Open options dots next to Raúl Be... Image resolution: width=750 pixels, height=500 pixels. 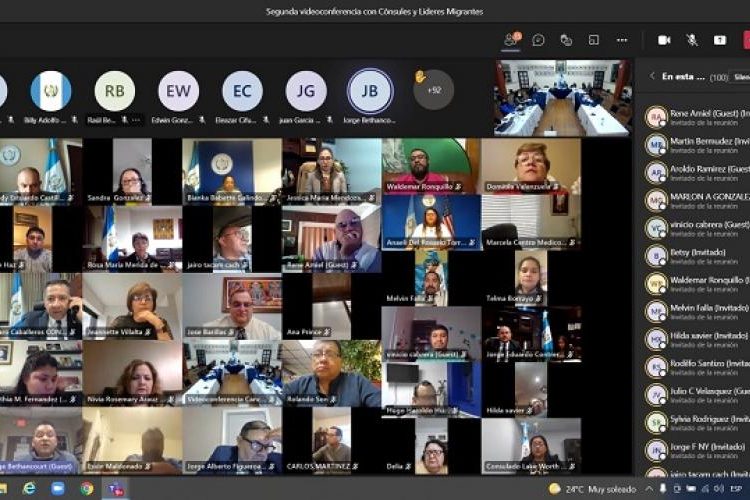[136, 120]
